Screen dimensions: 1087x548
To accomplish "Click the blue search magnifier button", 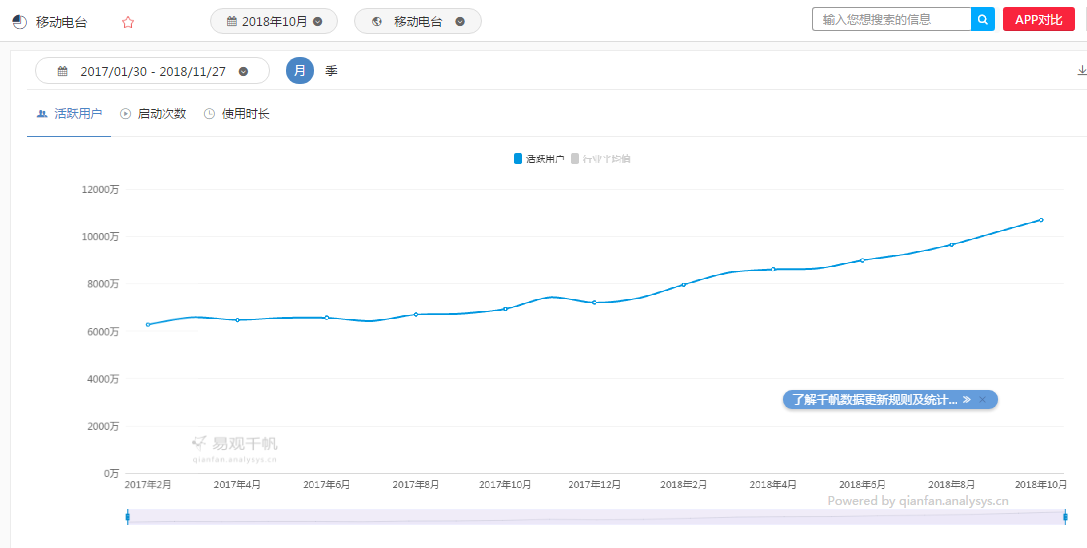I will coord(982,19).
